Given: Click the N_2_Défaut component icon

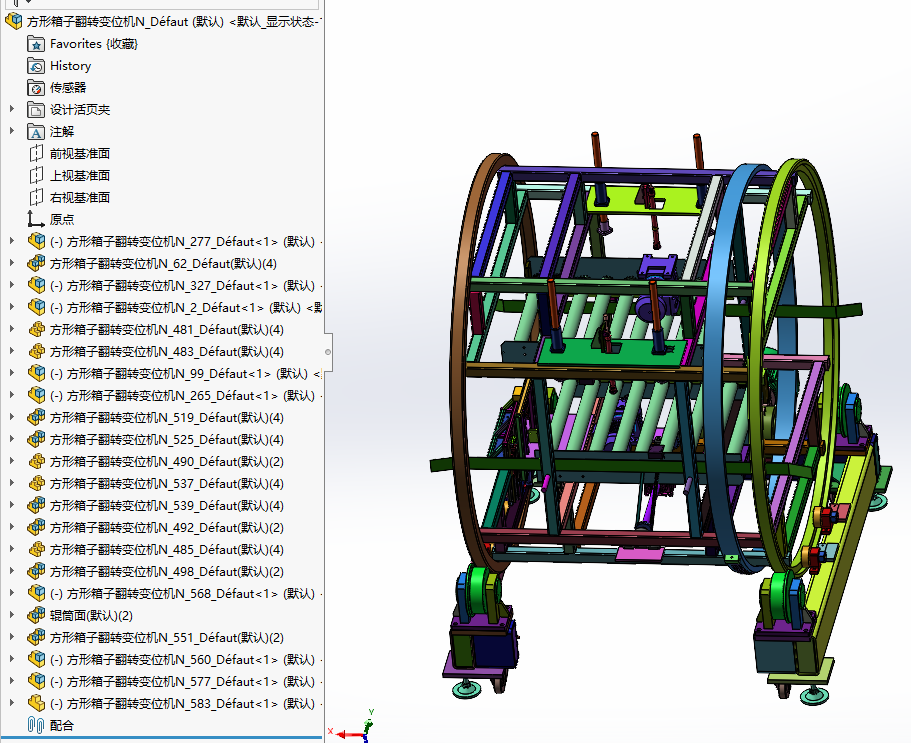Looking at the screenshot, I should click(36, 307).
